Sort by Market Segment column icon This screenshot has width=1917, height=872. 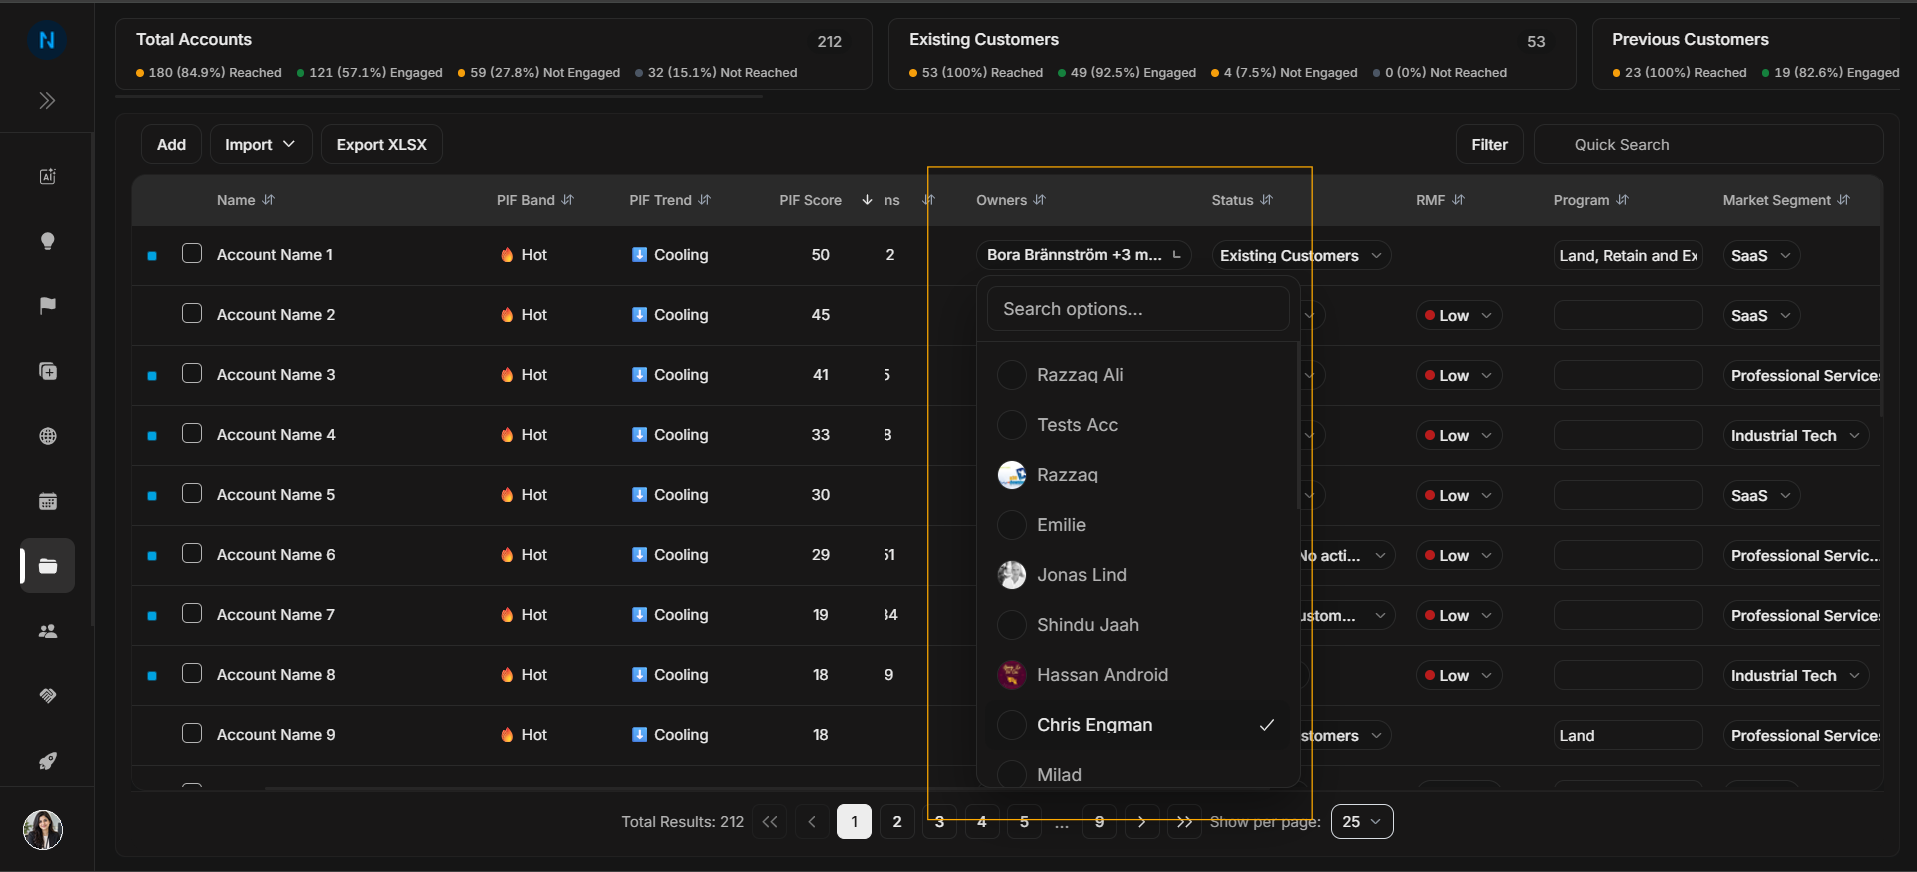(1844, 200)
